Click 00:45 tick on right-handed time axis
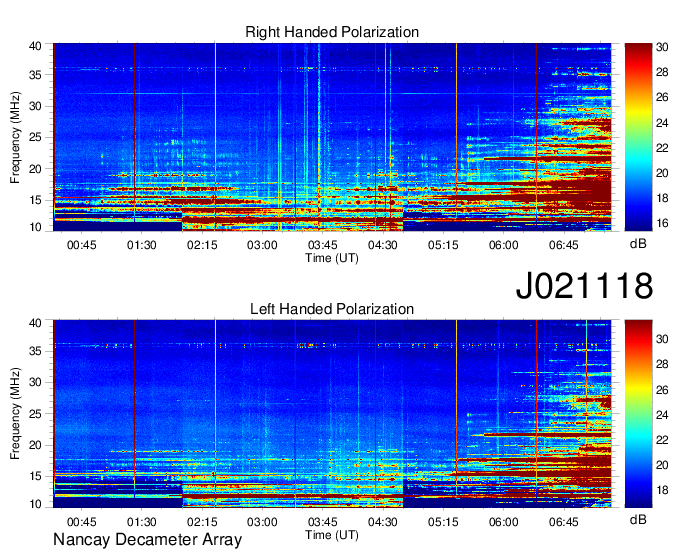Screen dimensions: 680x552 click(82, 245)
